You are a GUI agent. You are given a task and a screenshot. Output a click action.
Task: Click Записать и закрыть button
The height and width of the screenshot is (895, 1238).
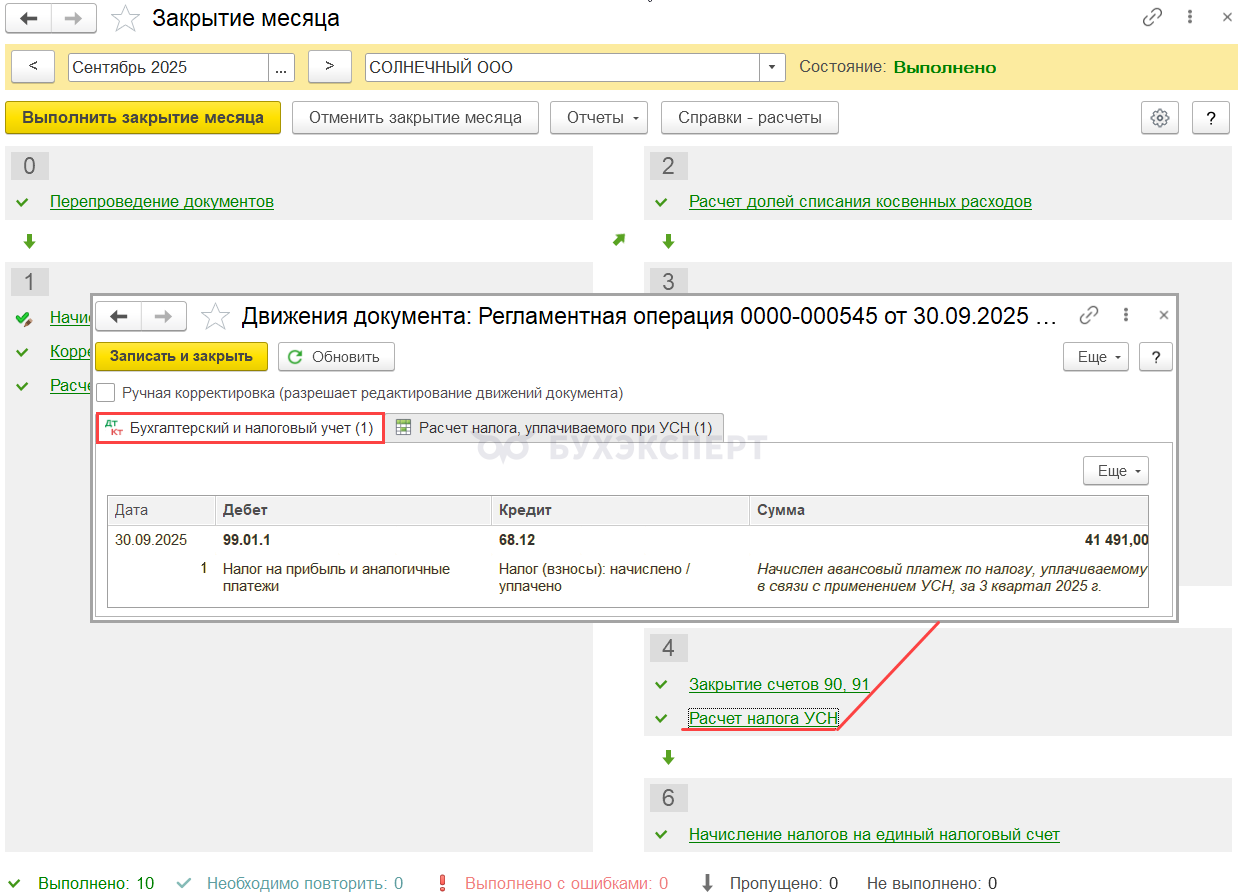(x=182, y=357)
